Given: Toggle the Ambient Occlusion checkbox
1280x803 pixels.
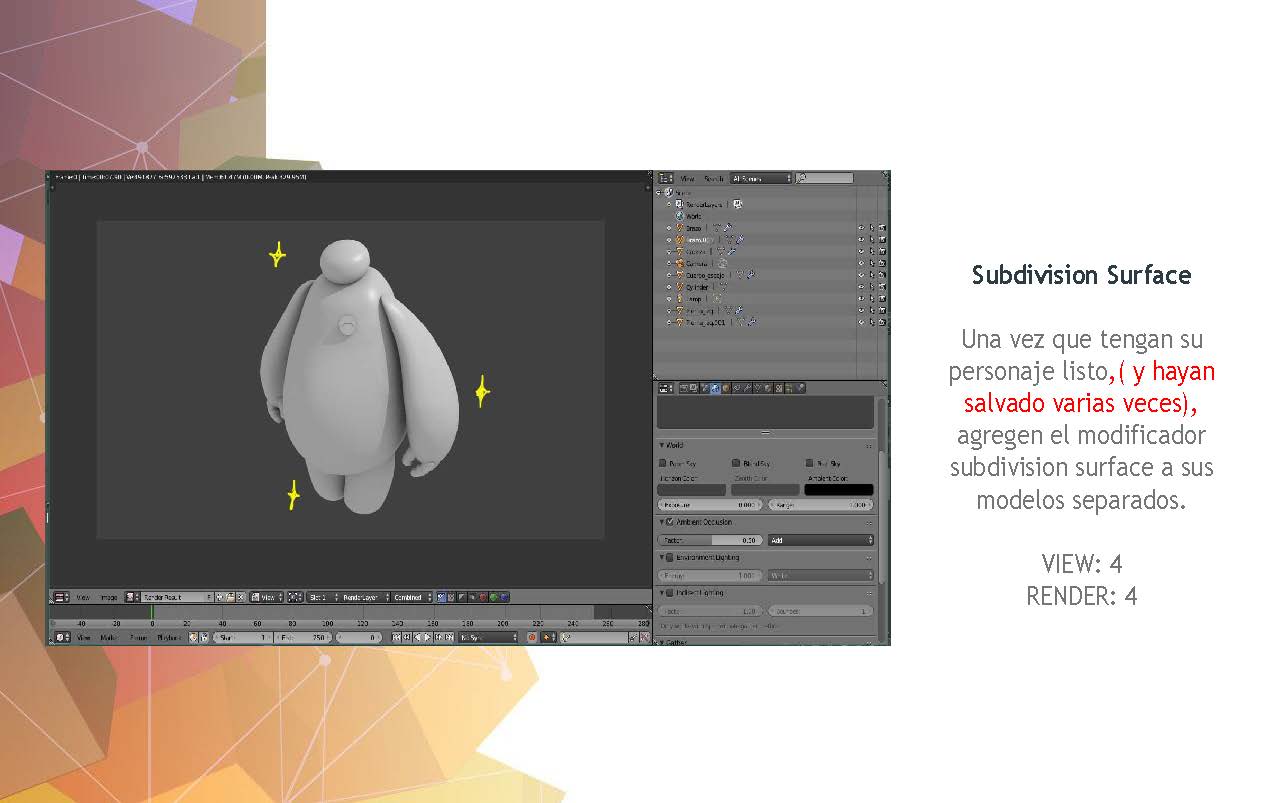Looking at the screenshot, I should point(670,522).
